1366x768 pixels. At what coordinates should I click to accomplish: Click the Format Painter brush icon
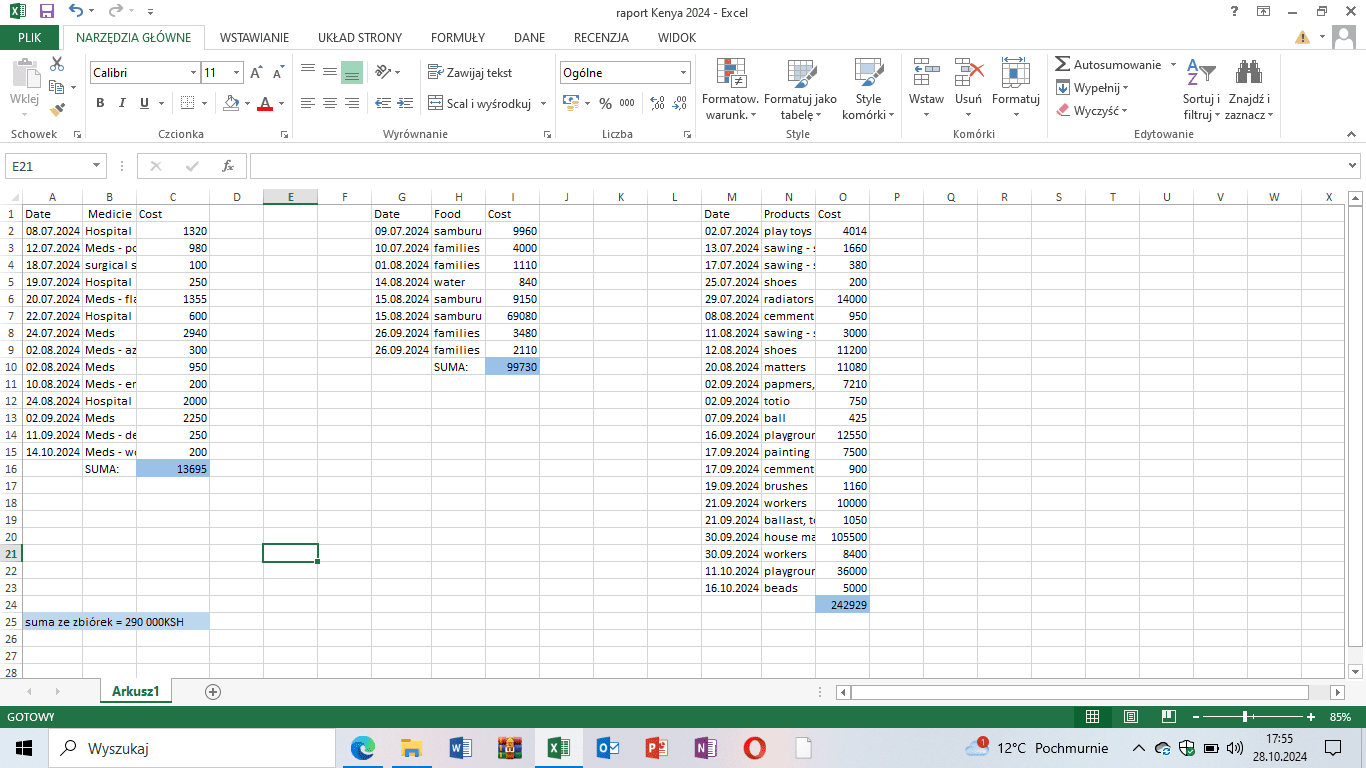[57, 110]
